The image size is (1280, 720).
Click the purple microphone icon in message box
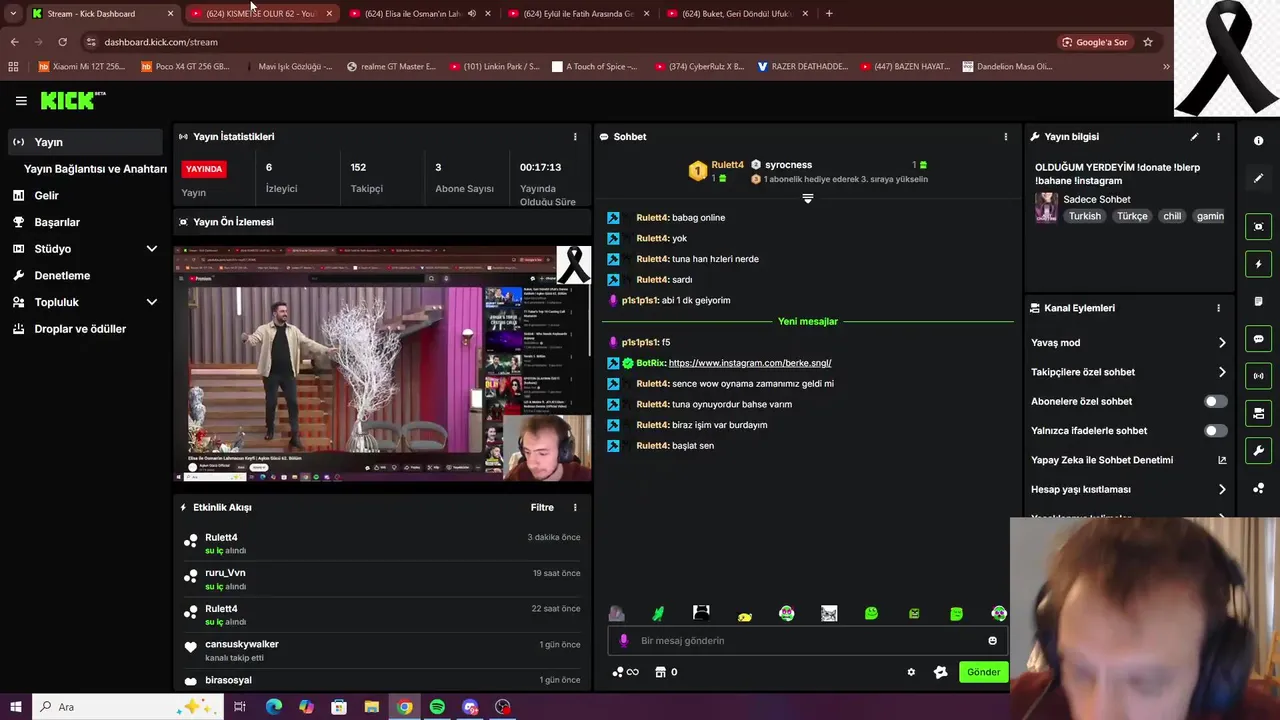click(624, 640)
